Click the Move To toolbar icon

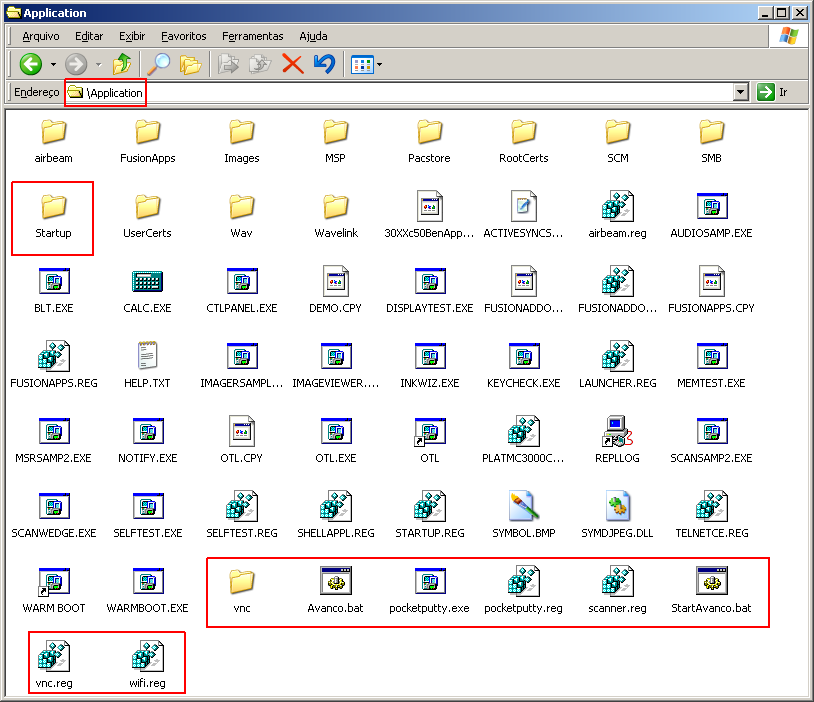click(x=228, y=64)
